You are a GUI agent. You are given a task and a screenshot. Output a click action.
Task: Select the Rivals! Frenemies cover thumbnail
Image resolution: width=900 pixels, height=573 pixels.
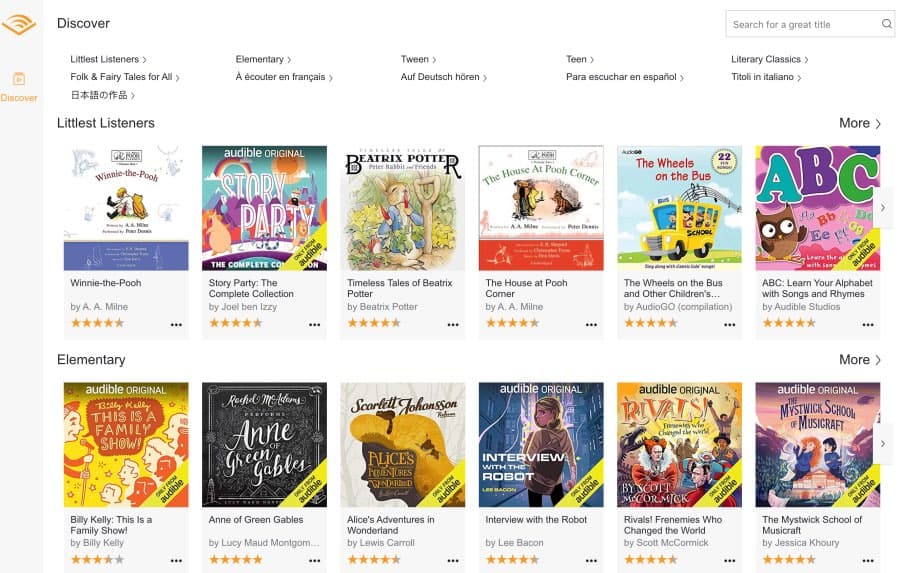click(680, 445)
